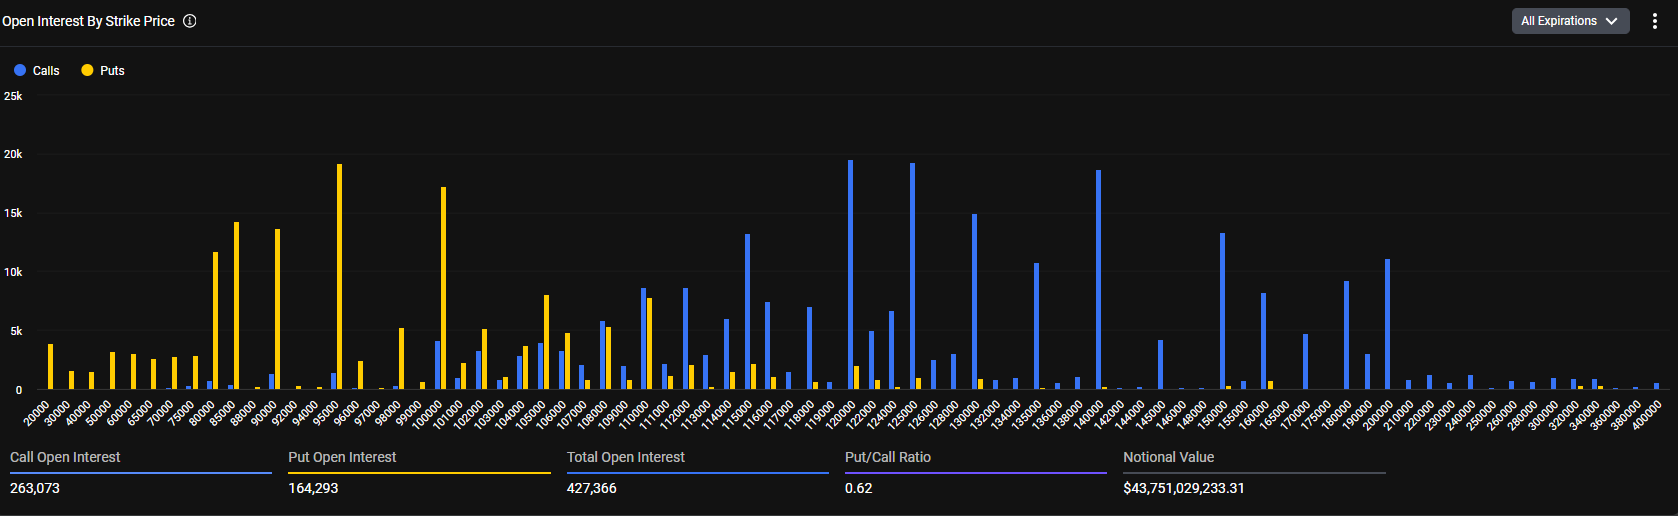The width and height of the screenshot is (1678, 516).
Task: Click the Put/Call Ratio label
Action: [888, 457]
